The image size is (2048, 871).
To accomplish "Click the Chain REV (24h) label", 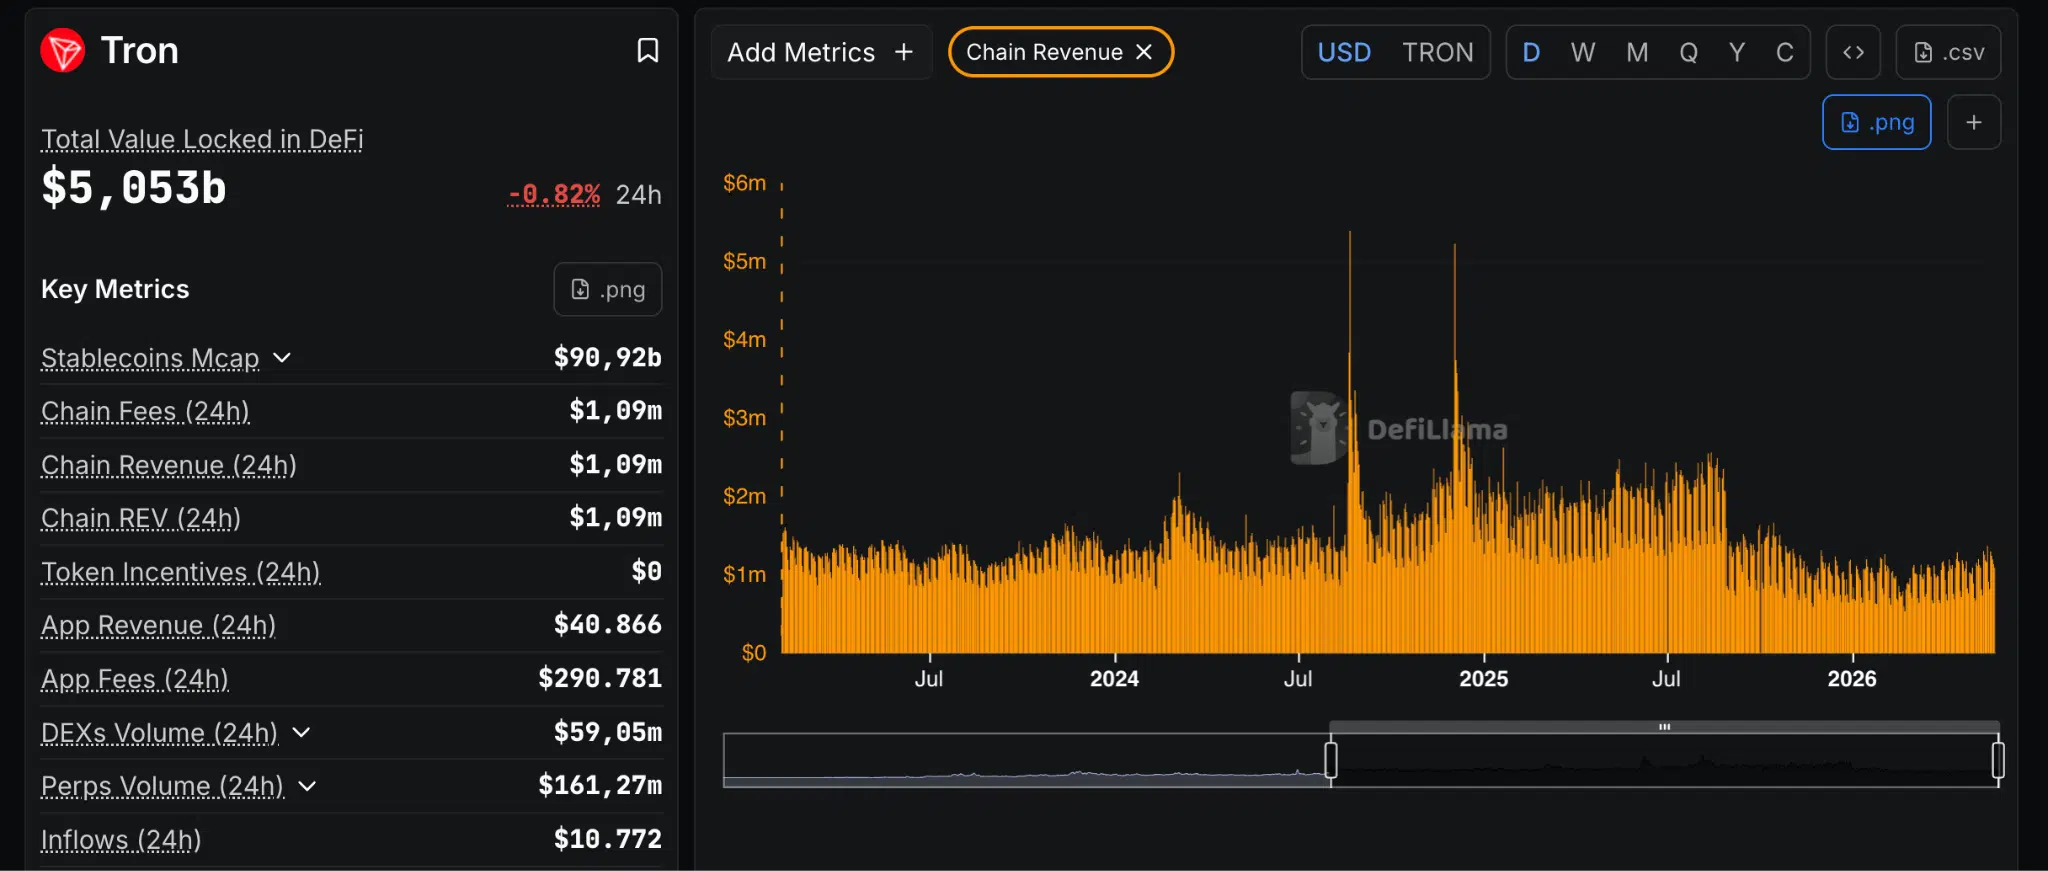I will click(x=141, y=518).
